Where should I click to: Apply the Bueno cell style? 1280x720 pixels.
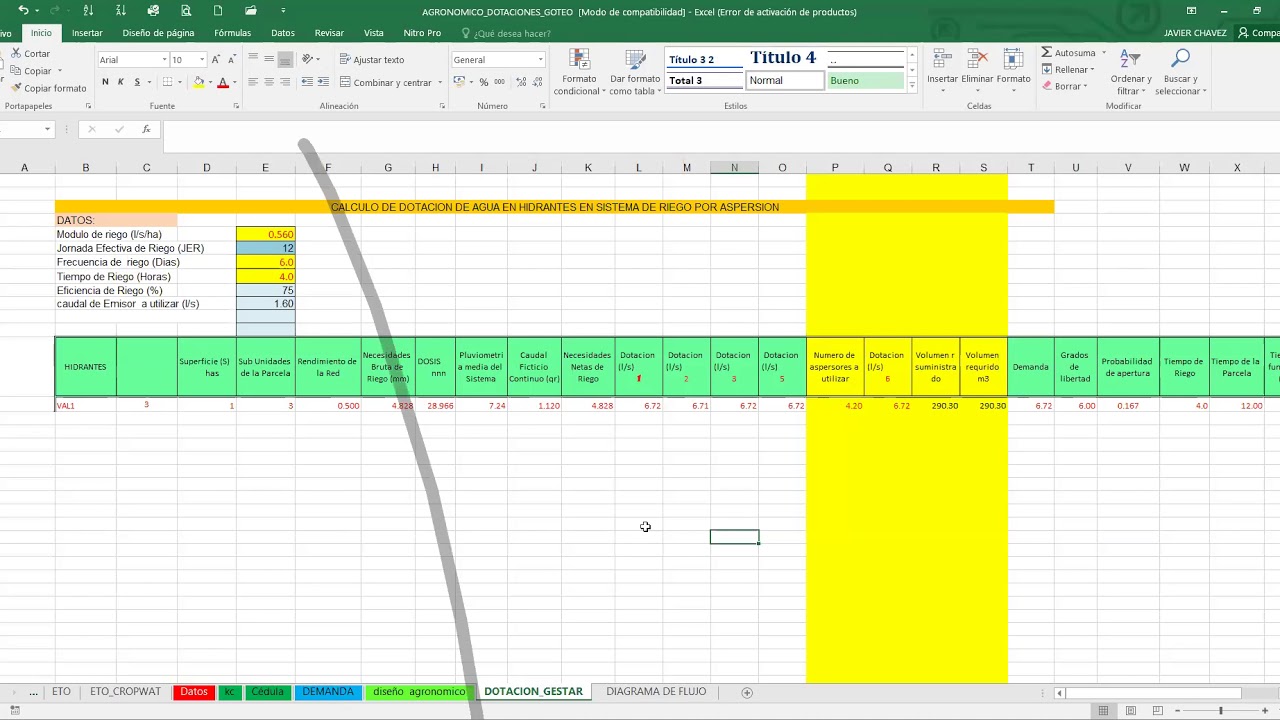click(x=866, y=80)
